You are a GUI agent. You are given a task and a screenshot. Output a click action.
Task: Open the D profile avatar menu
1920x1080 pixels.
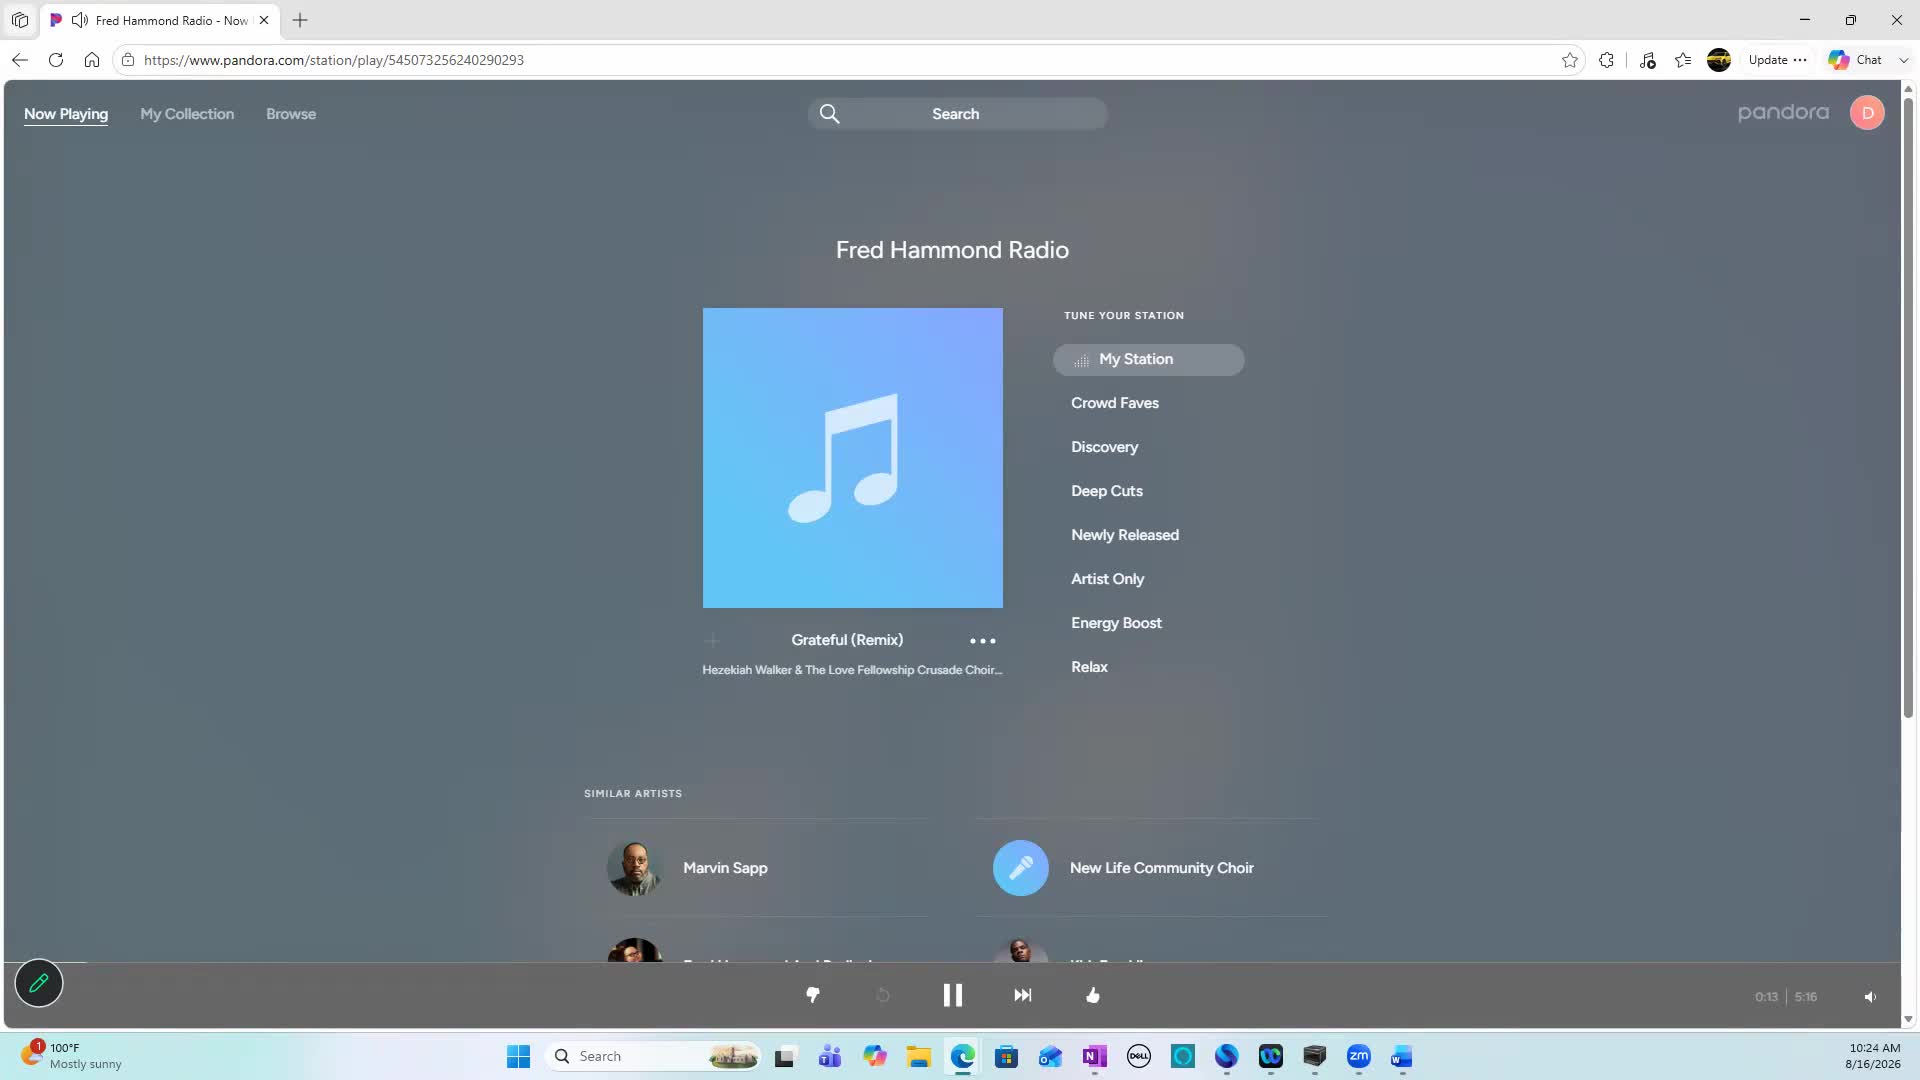[x=1867, y=113]
